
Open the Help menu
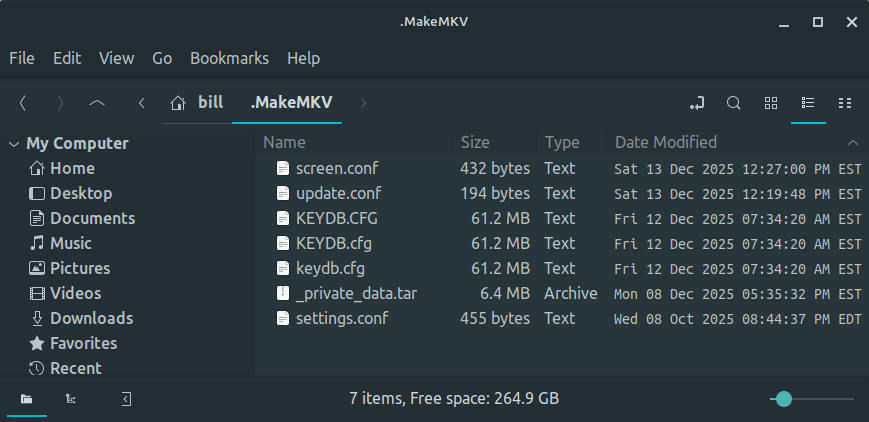[303, 58]
